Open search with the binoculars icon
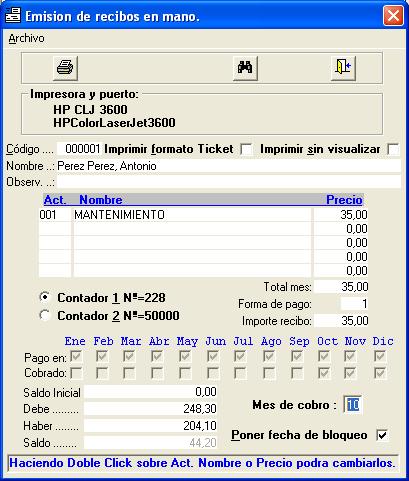409x481 pixels. pos(245,68)
